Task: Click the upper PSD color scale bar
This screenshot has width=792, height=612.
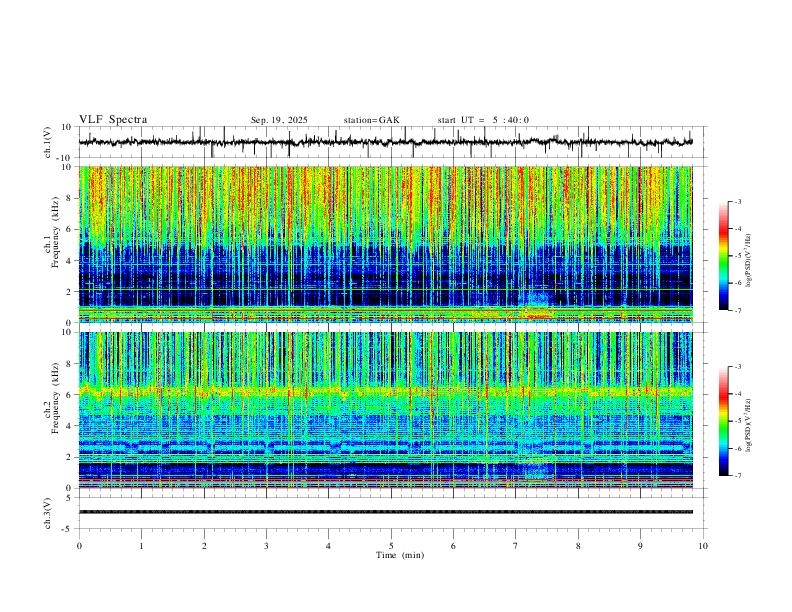Action: pos(723,256)
